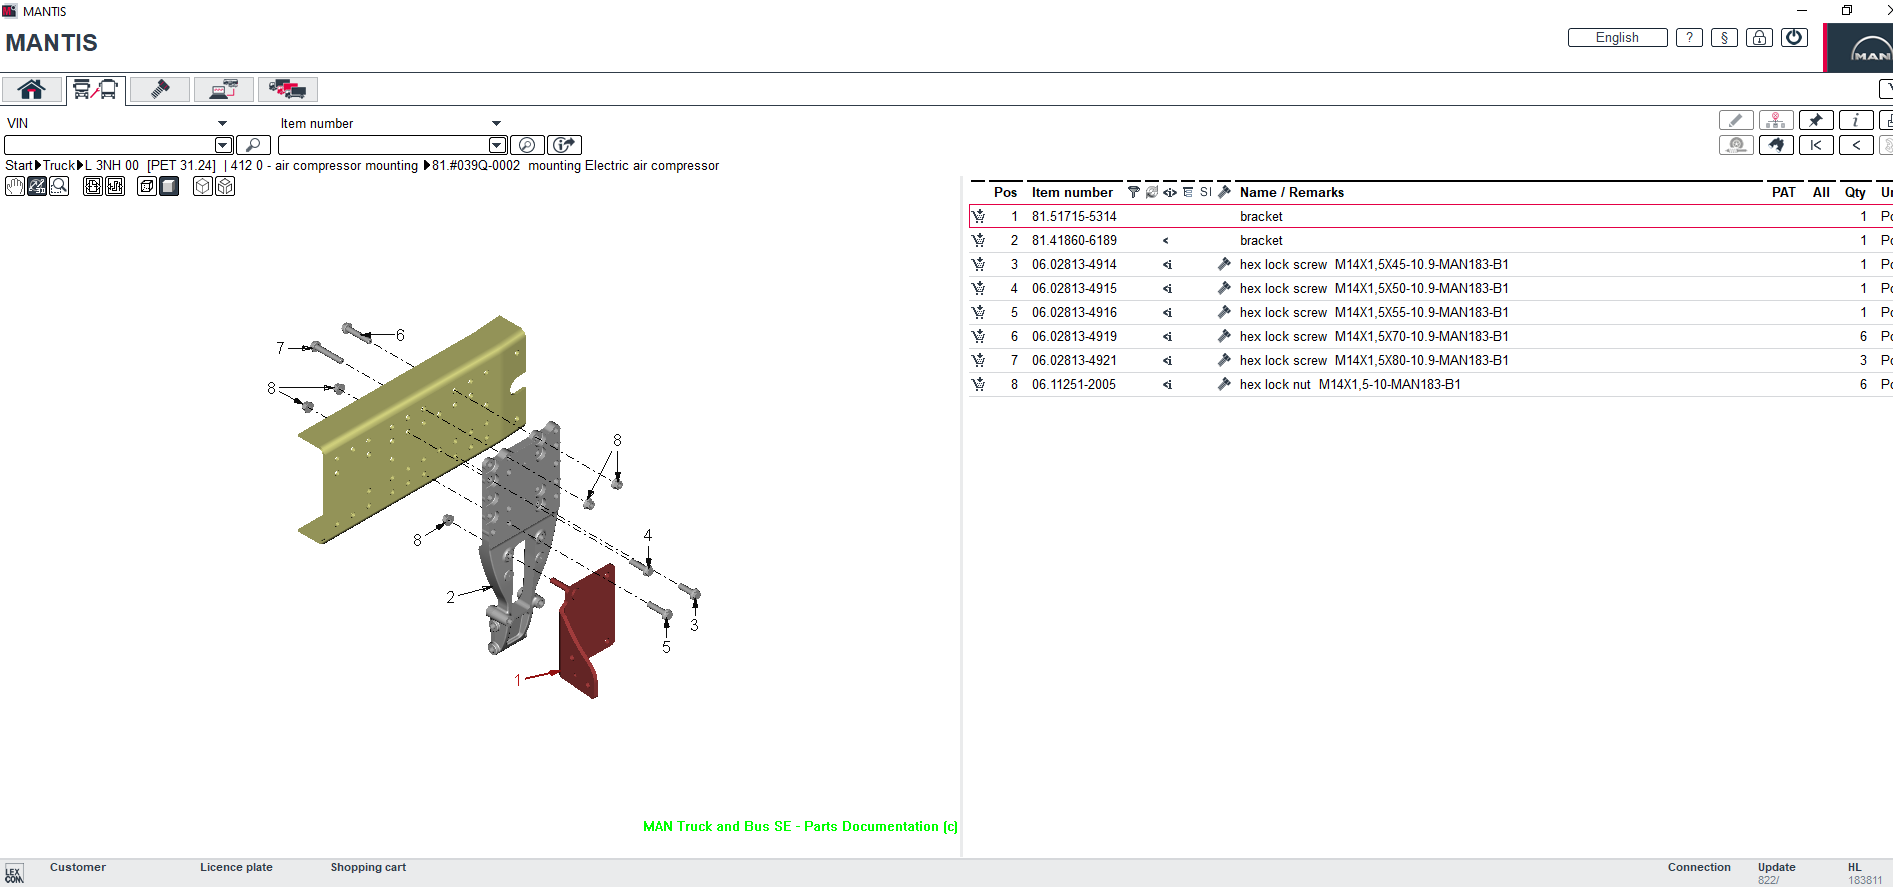The height and width of the screenshot is (887, 1893).
Task: Click the Truck breadcrumb link
Action: point(59,166)
